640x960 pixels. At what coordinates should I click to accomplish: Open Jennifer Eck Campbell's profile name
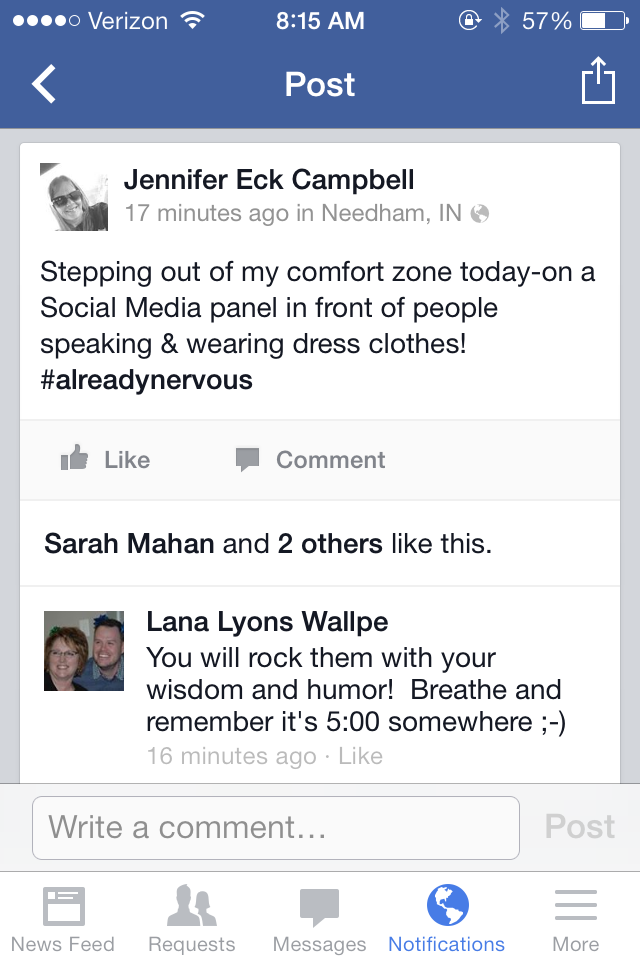tap(269, 180)
